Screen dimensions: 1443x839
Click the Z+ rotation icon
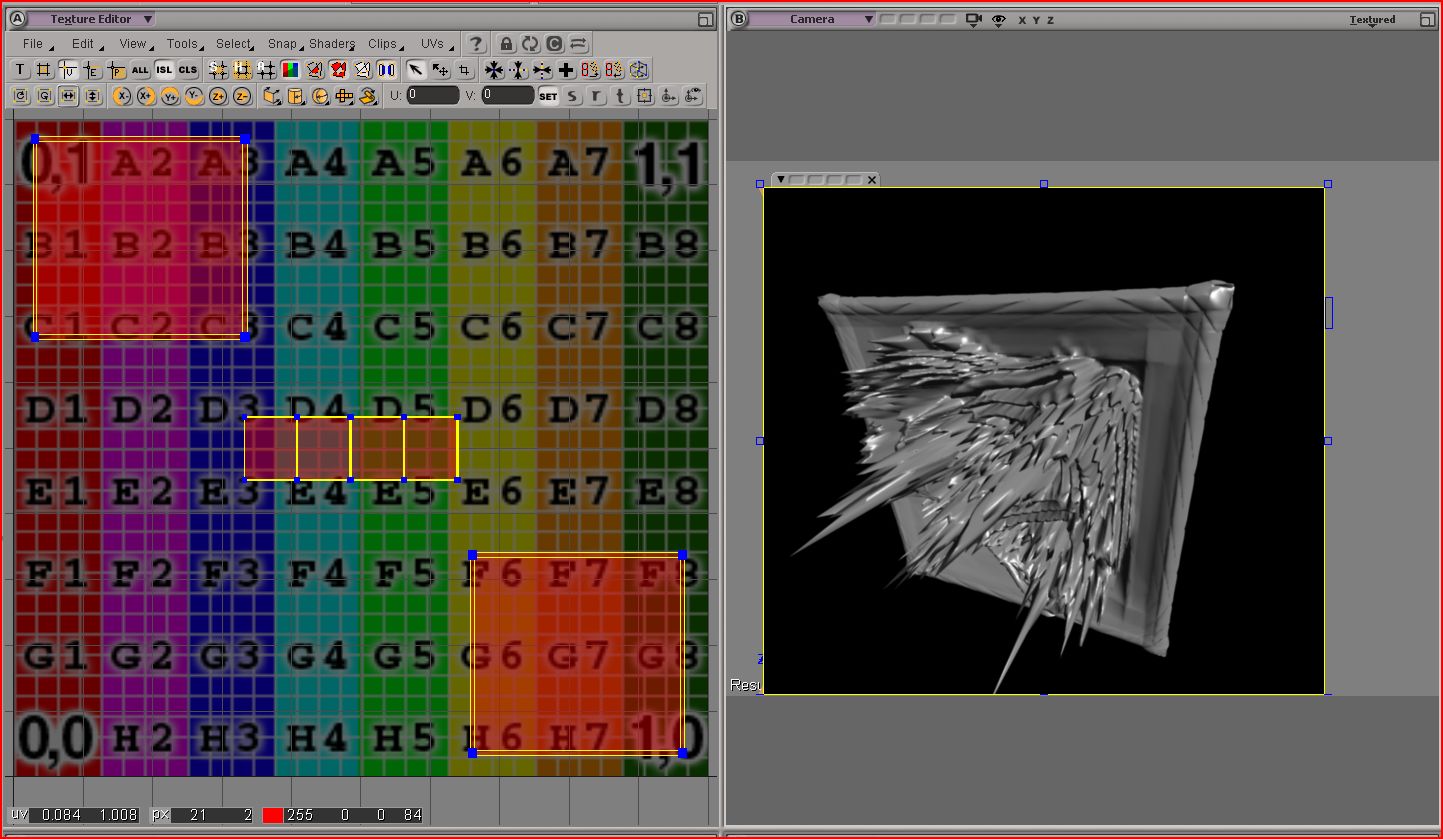(219, 95)
